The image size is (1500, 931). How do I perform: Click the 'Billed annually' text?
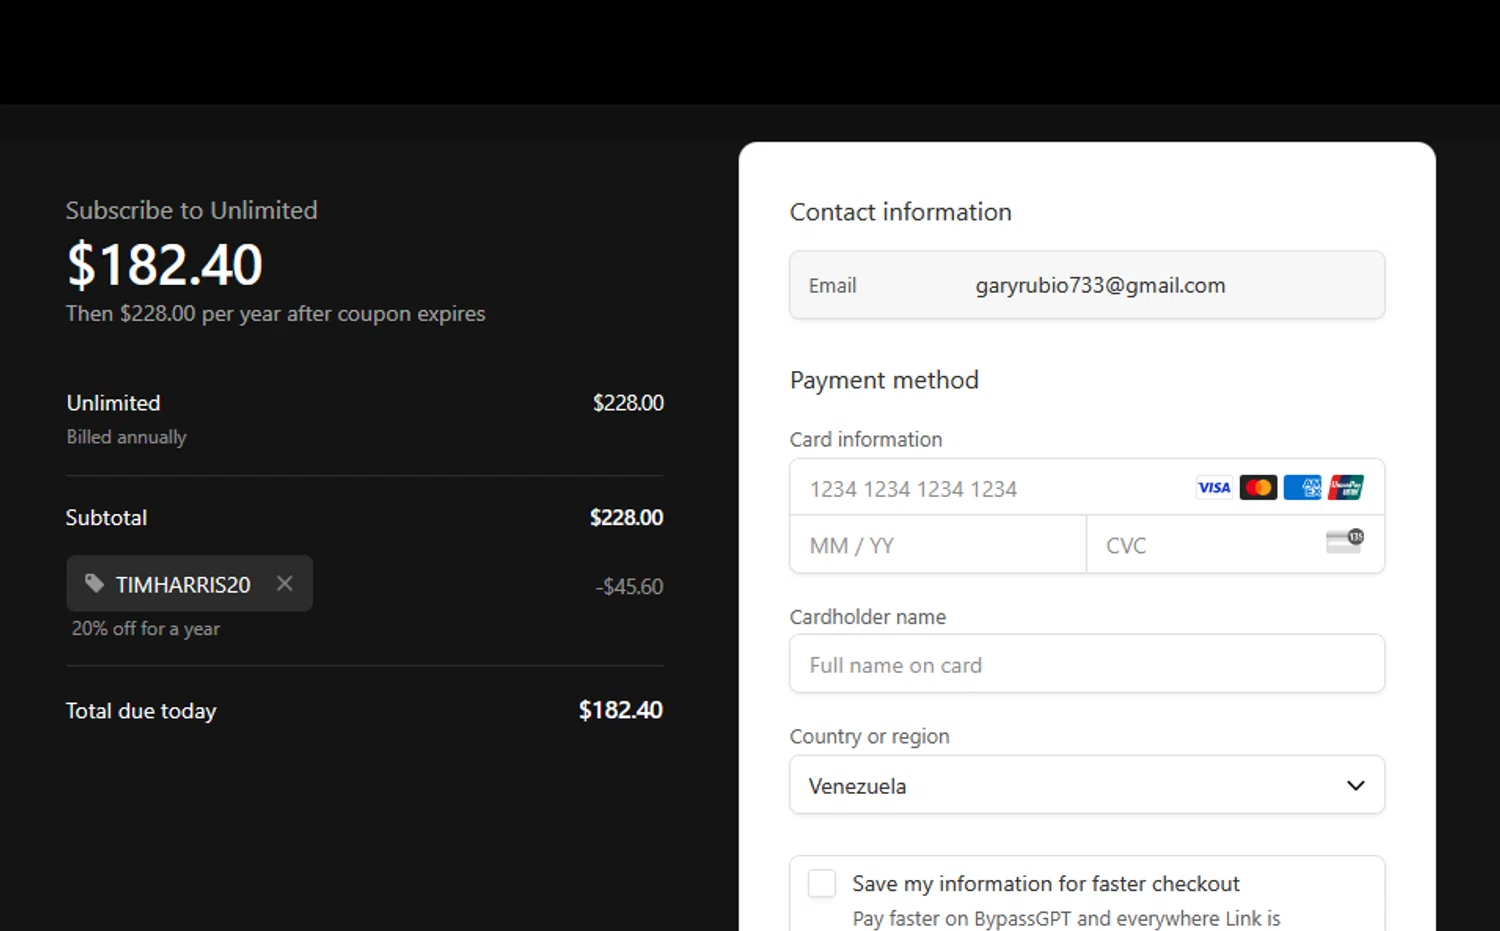(126, 437)
